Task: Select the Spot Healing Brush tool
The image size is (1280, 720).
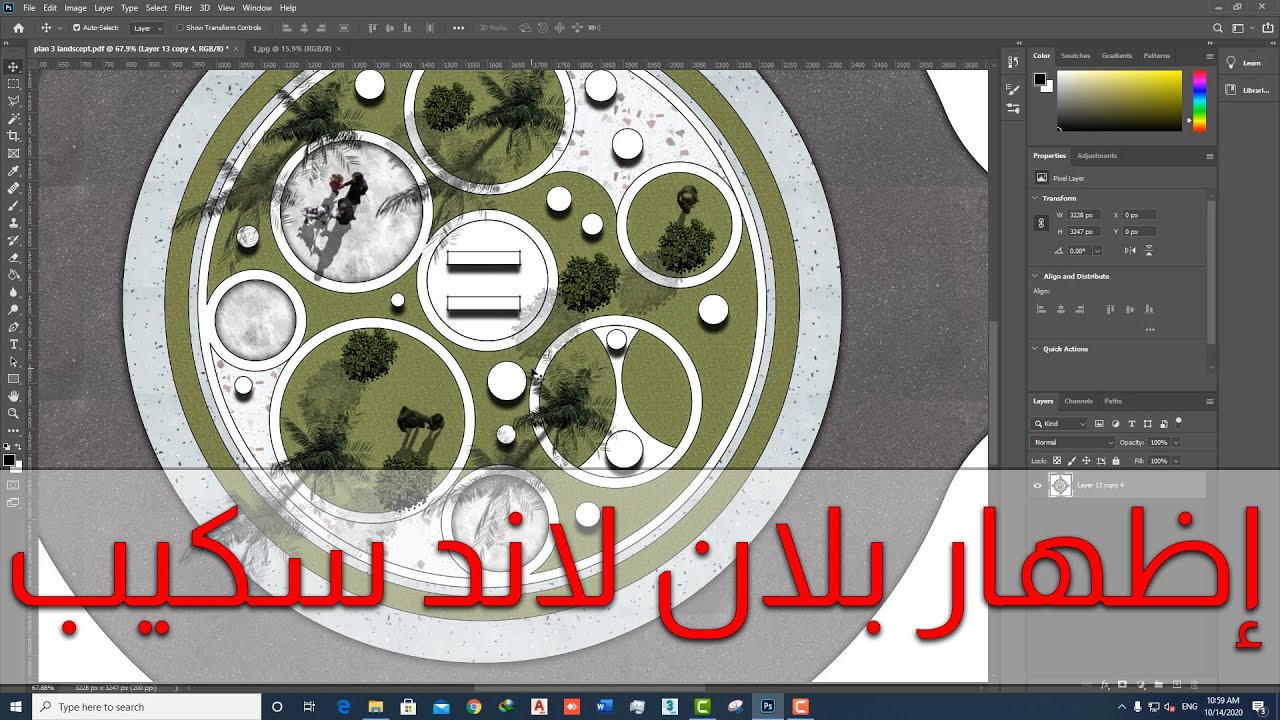Action: pyautogui.click(x=13, y=188)
